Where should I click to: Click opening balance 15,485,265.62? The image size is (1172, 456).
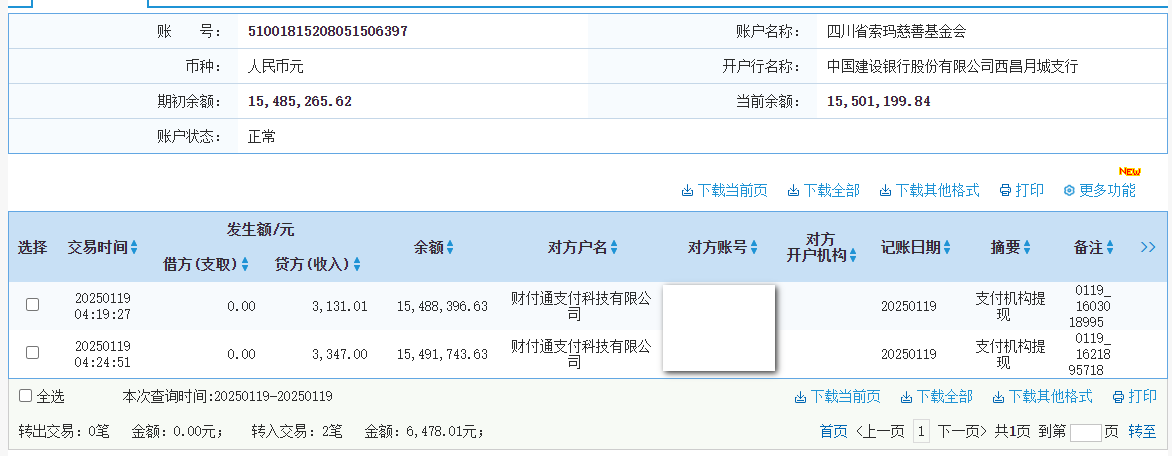[x=299, y=101]
